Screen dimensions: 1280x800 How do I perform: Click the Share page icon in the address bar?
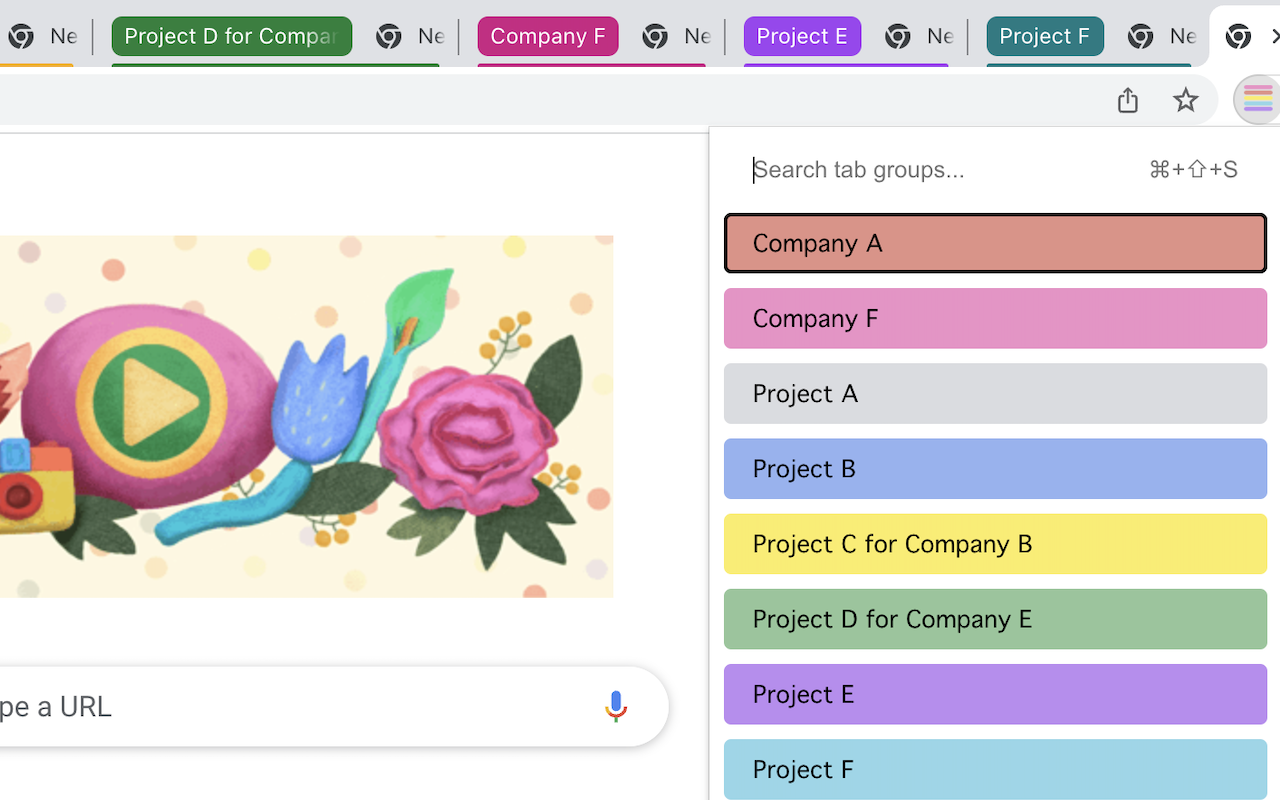pyautogui.click(x=1128, y=100)
